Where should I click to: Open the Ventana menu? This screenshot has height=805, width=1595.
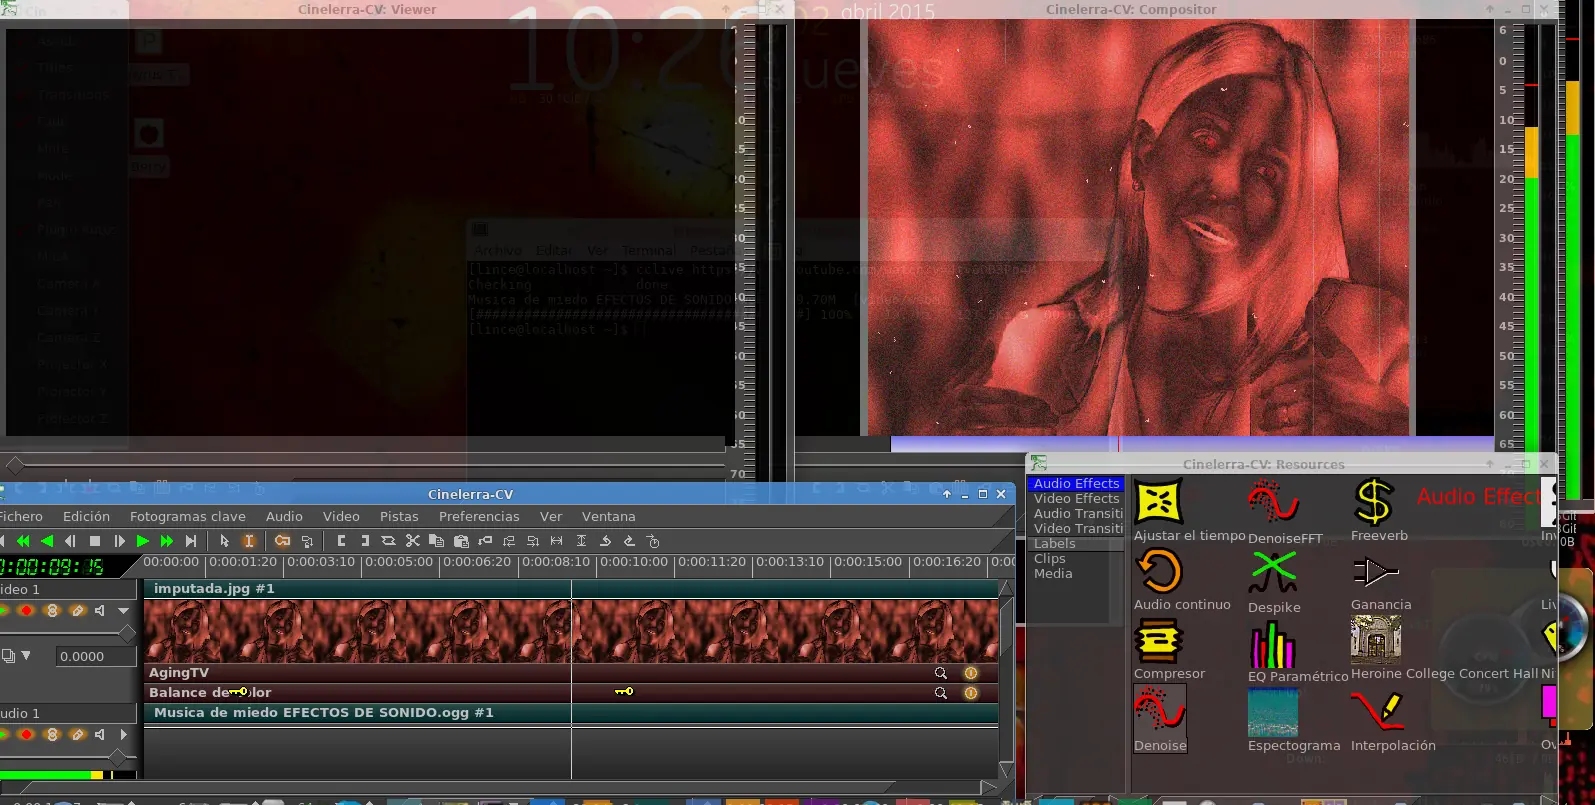click(609, 516)
